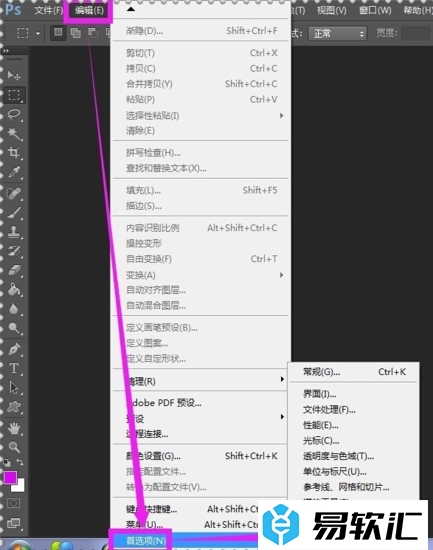
Task: Open 常规(G) preferences
Action: point(353,372)
